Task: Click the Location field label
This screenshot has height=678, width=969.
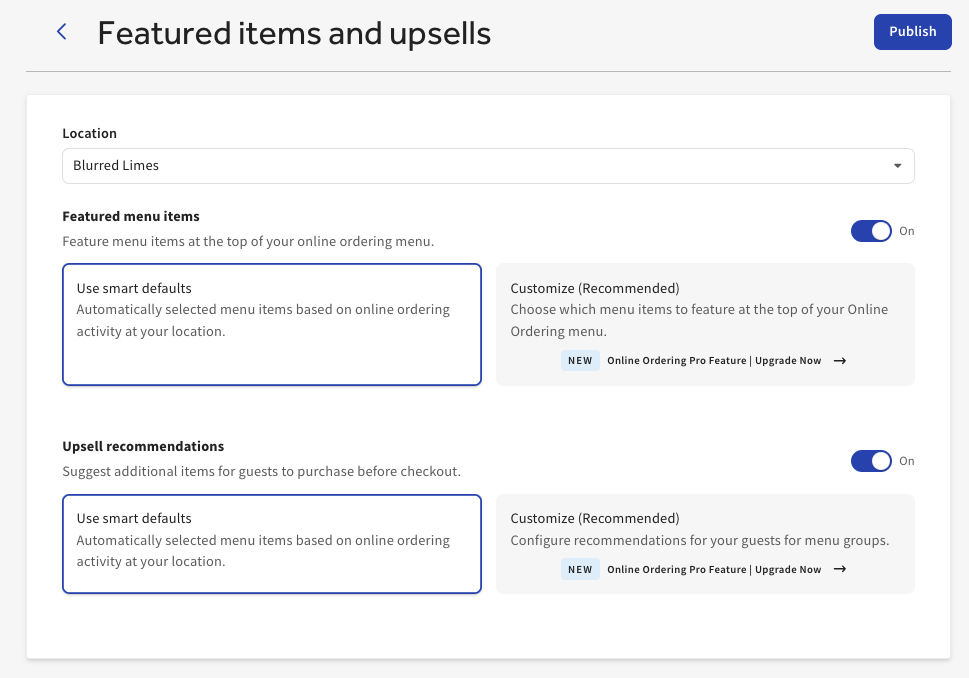Action: (89, 133)
